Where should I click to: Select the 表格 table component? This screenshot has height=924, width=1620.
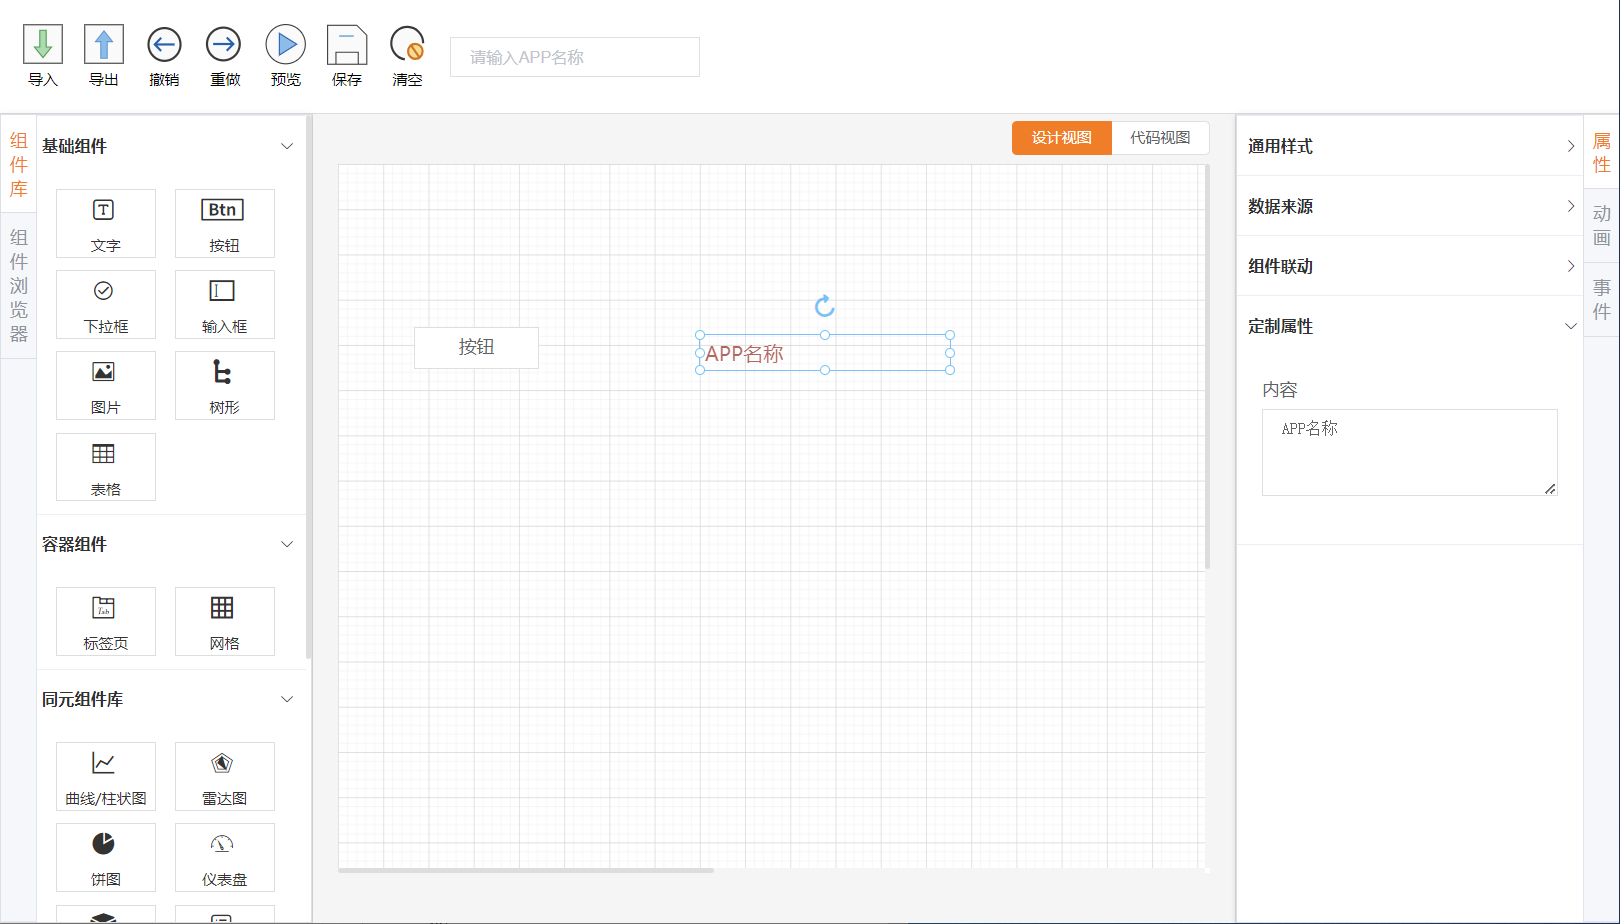point(106,467)
